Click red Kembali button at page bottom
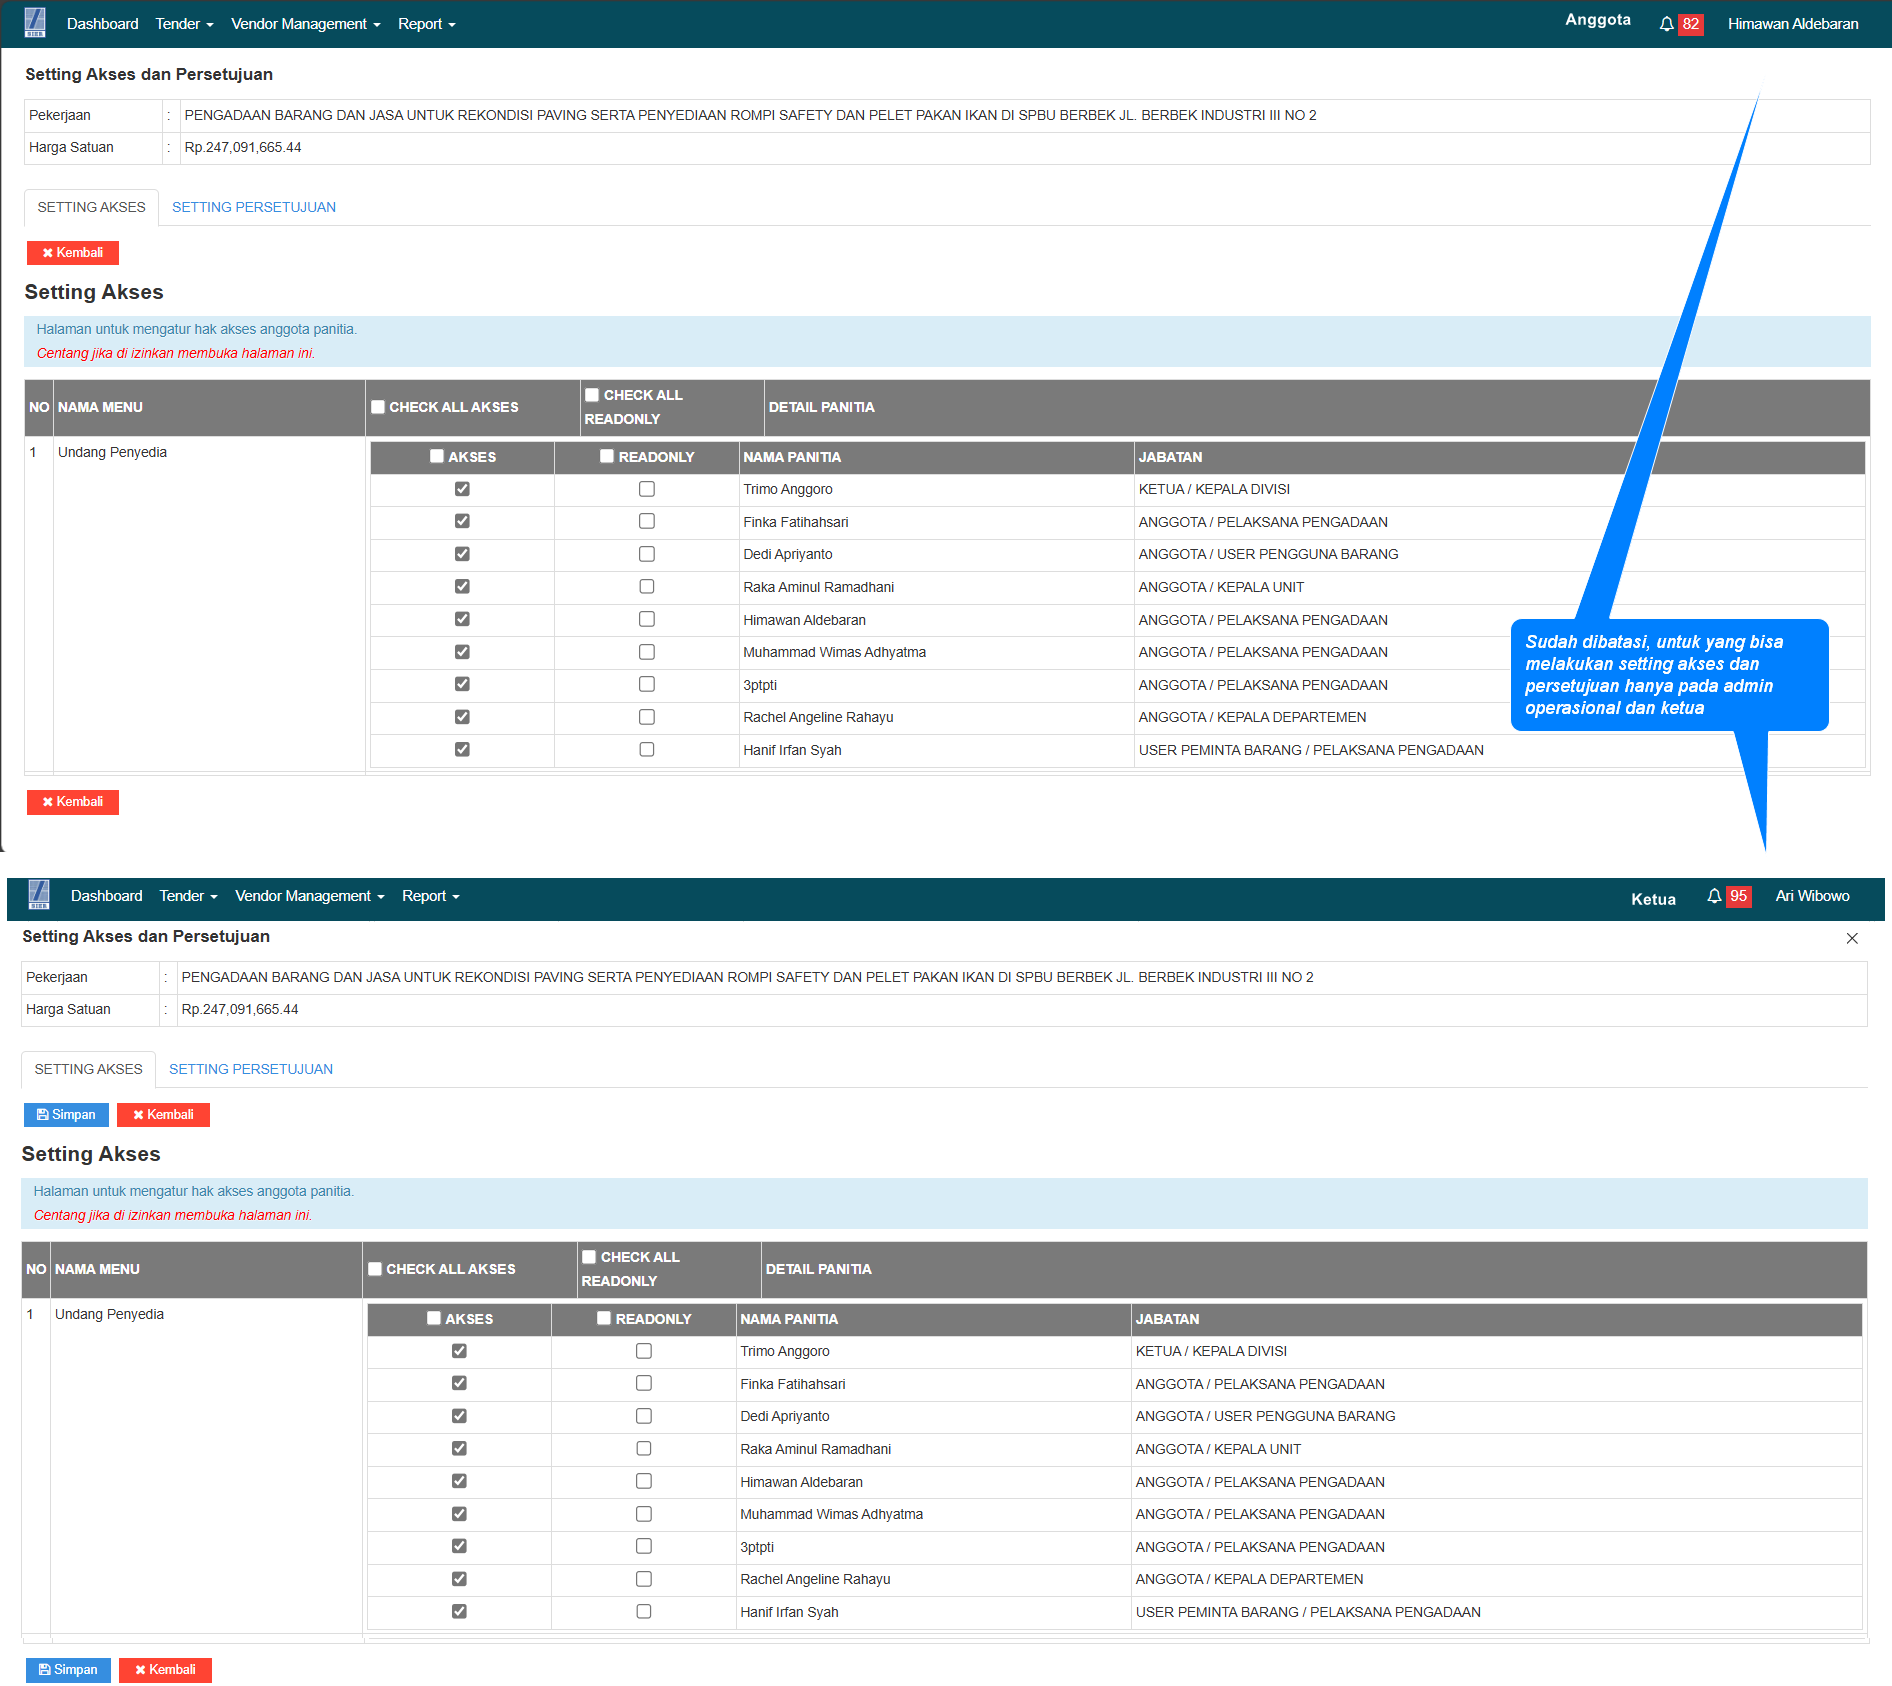Image resolution: width=1892 pixels, height=1686 pixels. pos(165,1669)
